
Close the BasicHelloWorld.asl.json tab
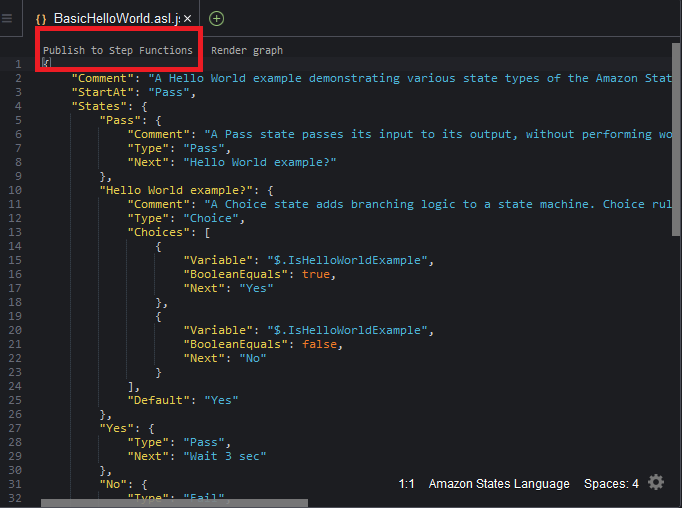(x=188, y=19)
